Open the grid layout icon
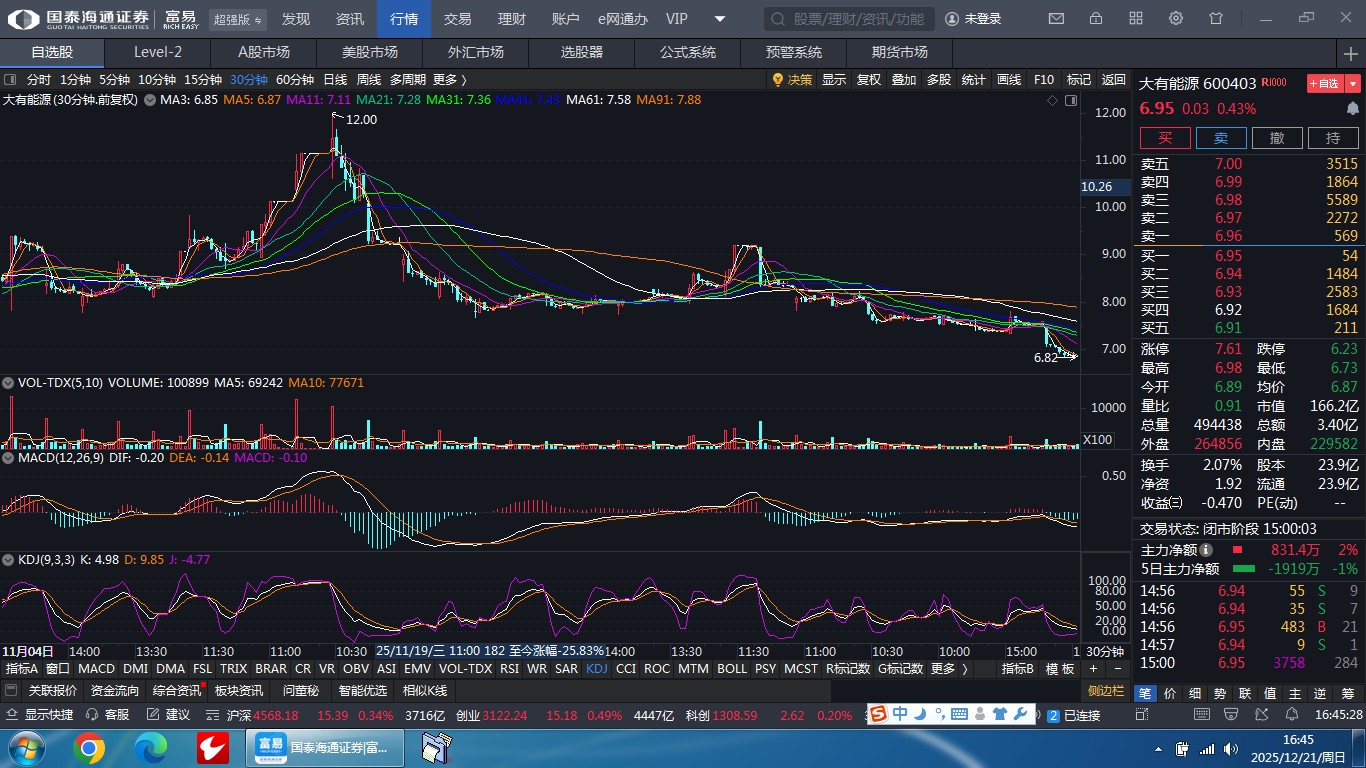This screenshot has height=768, width=1366. [1136, 19]
